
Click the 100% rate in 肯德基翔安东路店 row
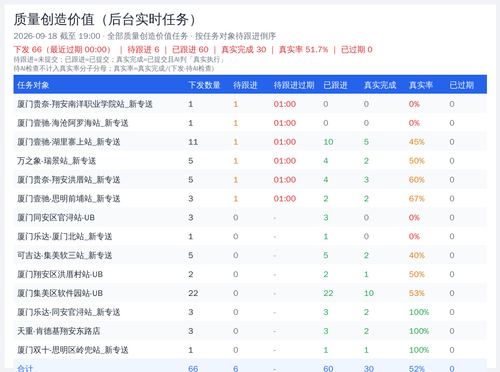point(419,331)
